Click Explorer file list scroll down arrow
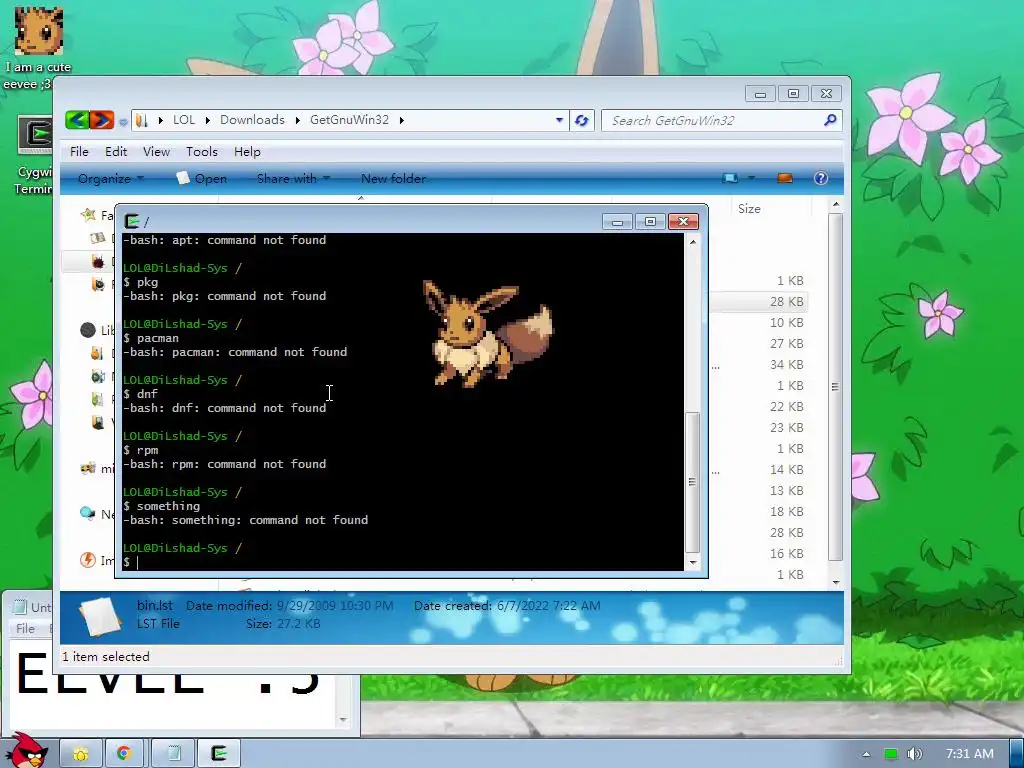This screenshot has width=1024, height=768. pos(835,581)
